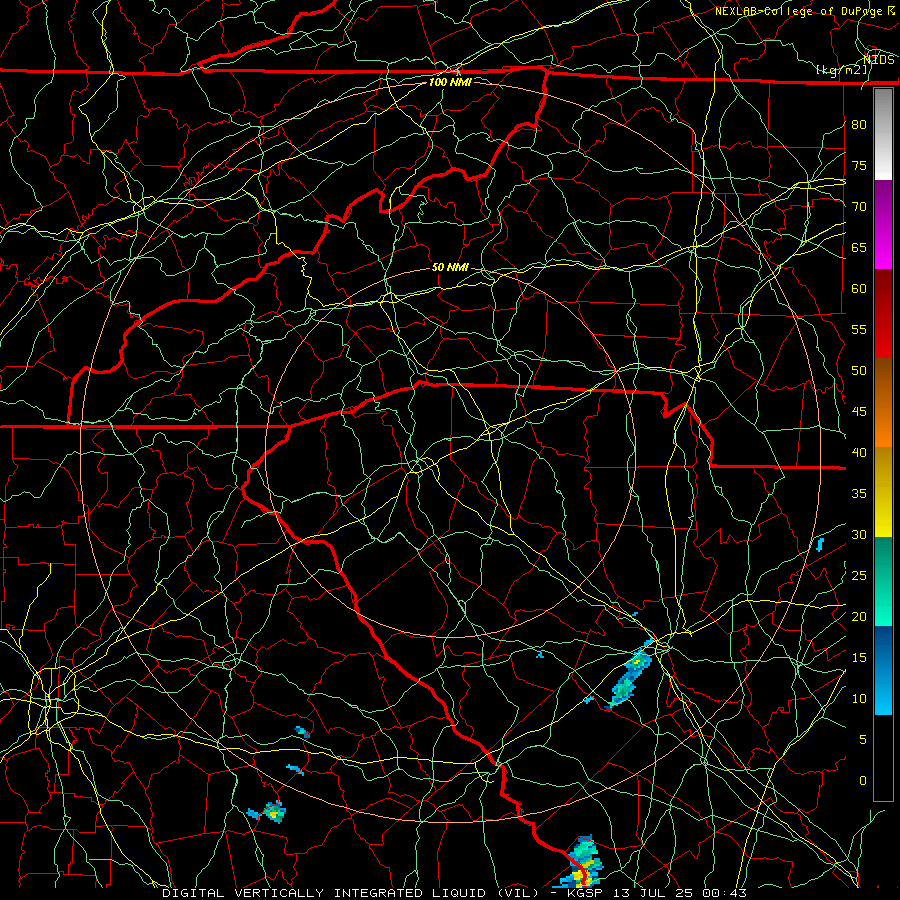Viewport: 900px width, 900px height.
Task: Pick the orange-brown segment of the color scale
Action: click(883, 403)
